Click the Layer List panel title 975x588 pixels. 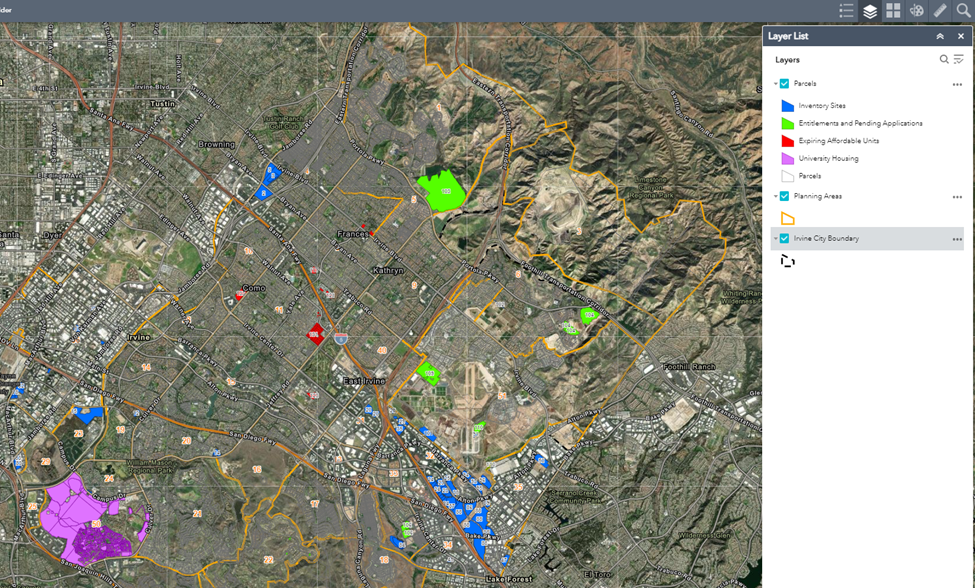788,36
